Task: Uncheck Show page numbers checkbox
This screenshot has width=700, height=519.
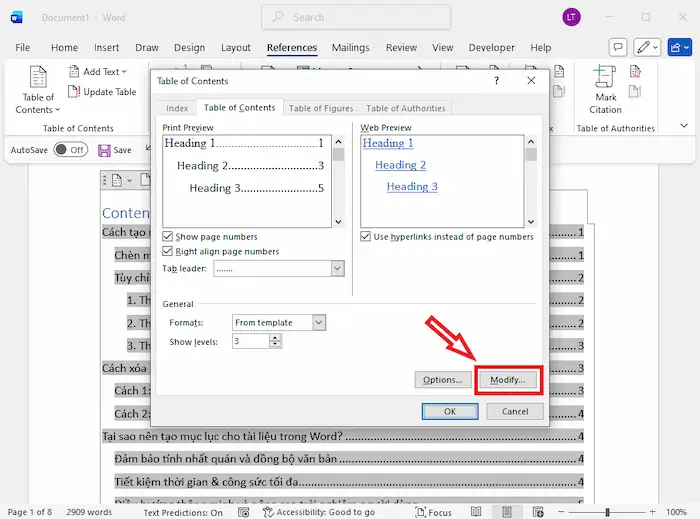Action: 168,237
